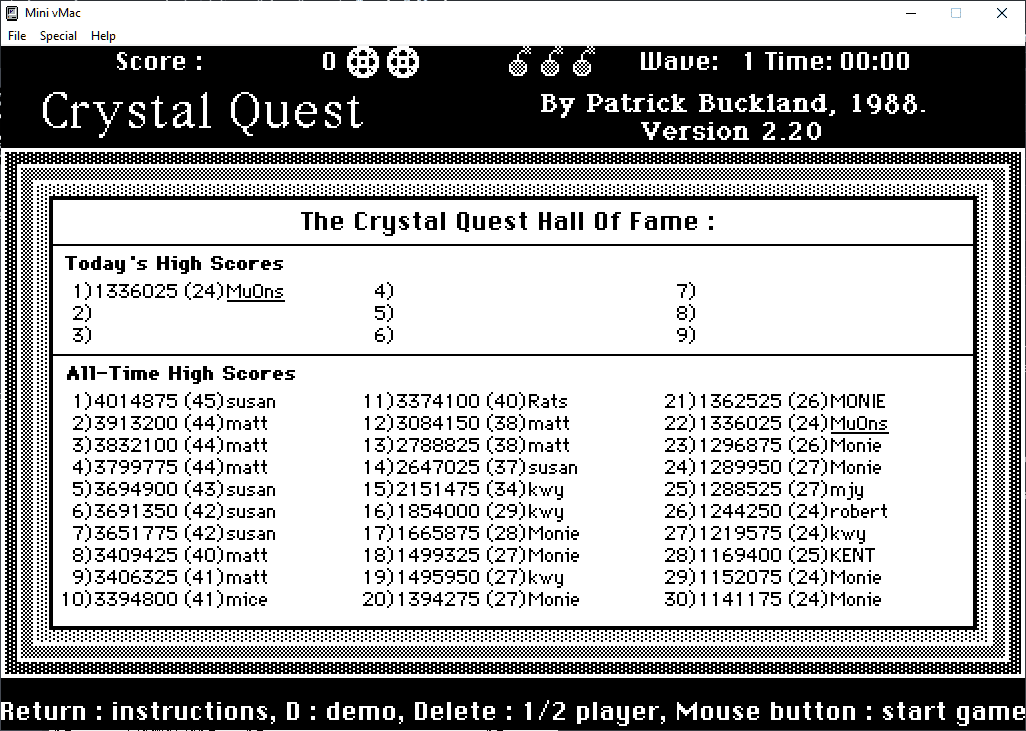Click all-time entry 22) 1336025 MuOns
1026x731 pixels.
coord(776,423)
